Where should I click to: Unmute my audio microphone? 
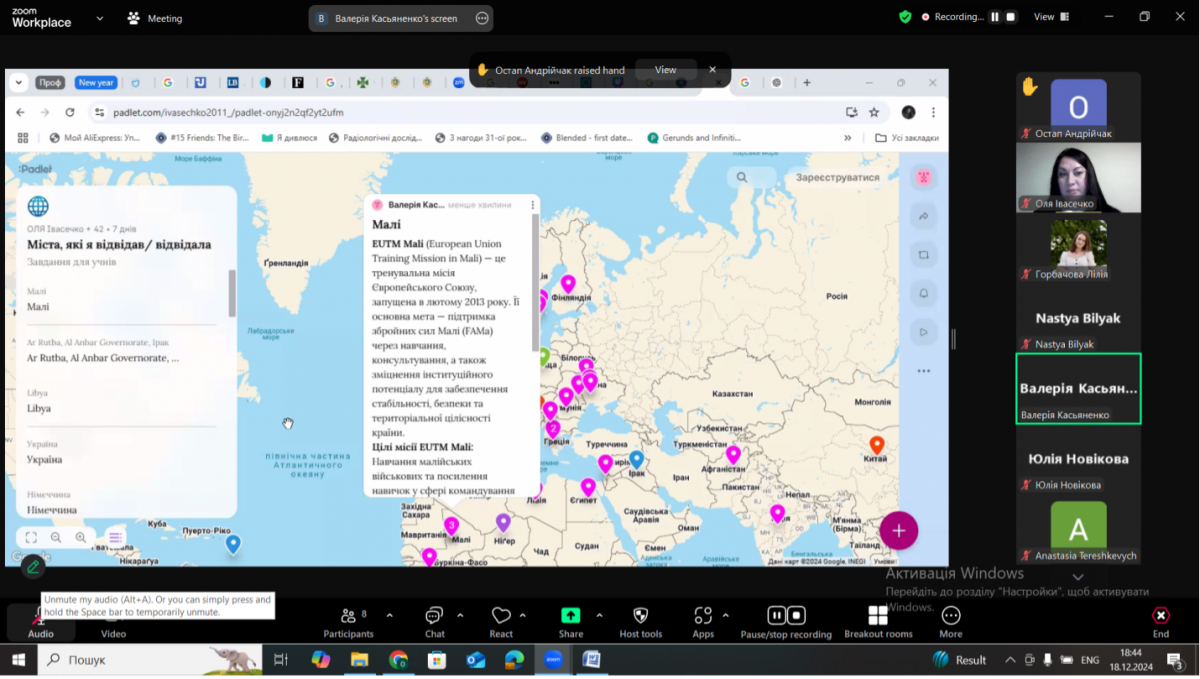tap(40, 620)
